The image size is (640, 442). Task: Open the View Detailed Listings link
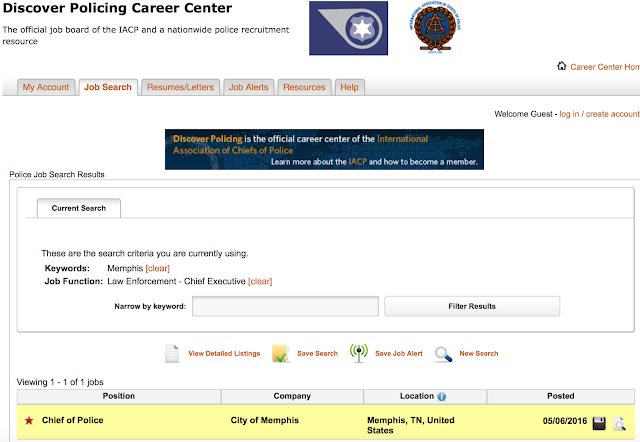(224, 353)
